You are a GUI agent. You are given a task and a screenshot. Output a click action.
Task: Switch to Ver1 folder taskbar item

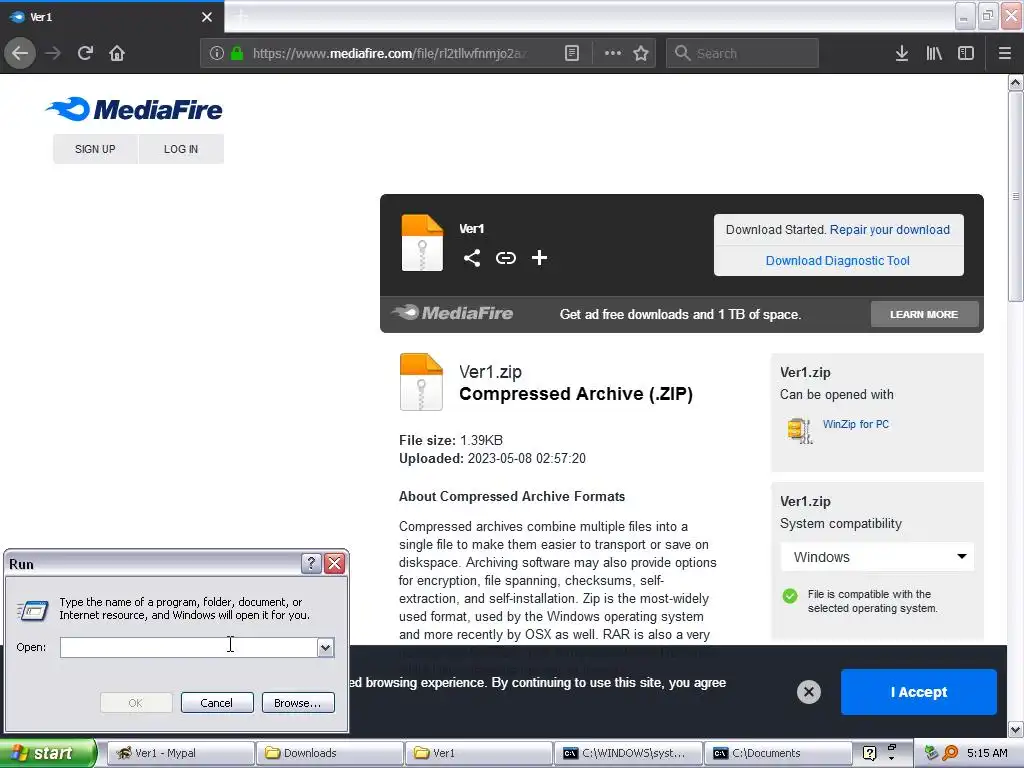pos(479,753)
